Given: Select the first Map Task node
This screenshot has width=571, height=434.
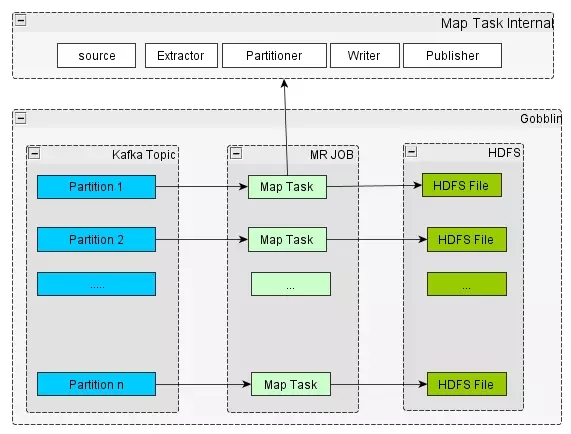Looking at the screenshot, I should tap(287, 187).
